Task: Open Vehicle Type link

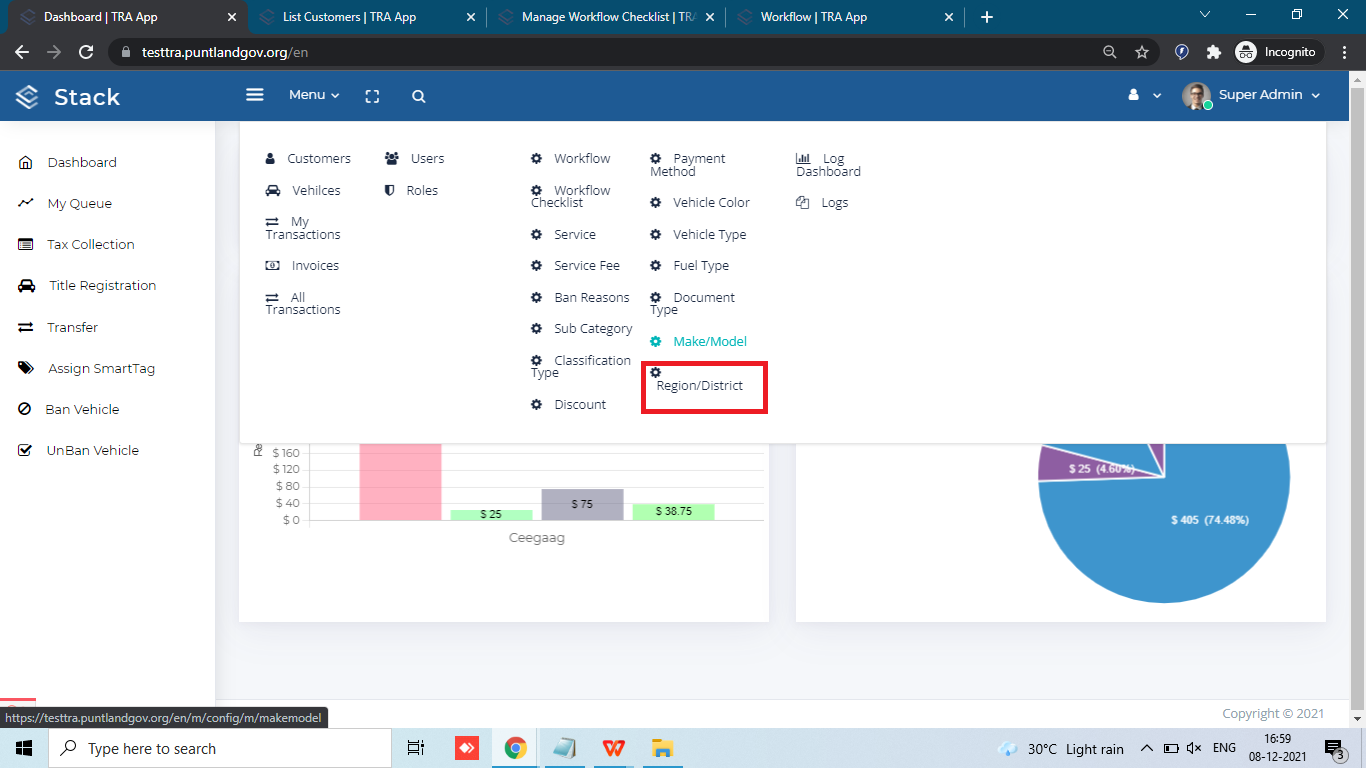Action: pos(698,234)
